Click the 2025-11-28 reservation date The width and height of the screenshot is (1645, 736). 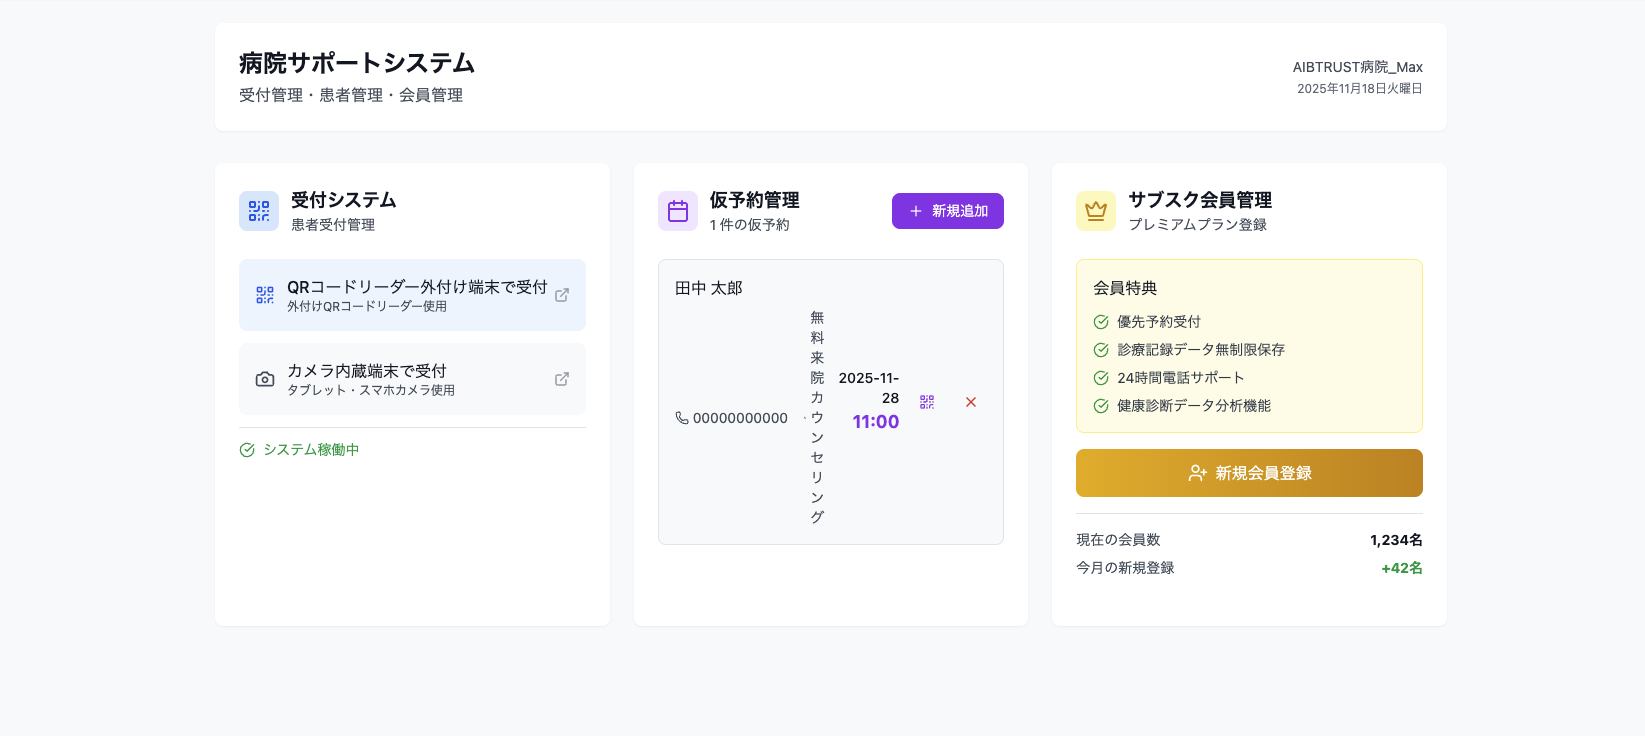tap(869, 388)
